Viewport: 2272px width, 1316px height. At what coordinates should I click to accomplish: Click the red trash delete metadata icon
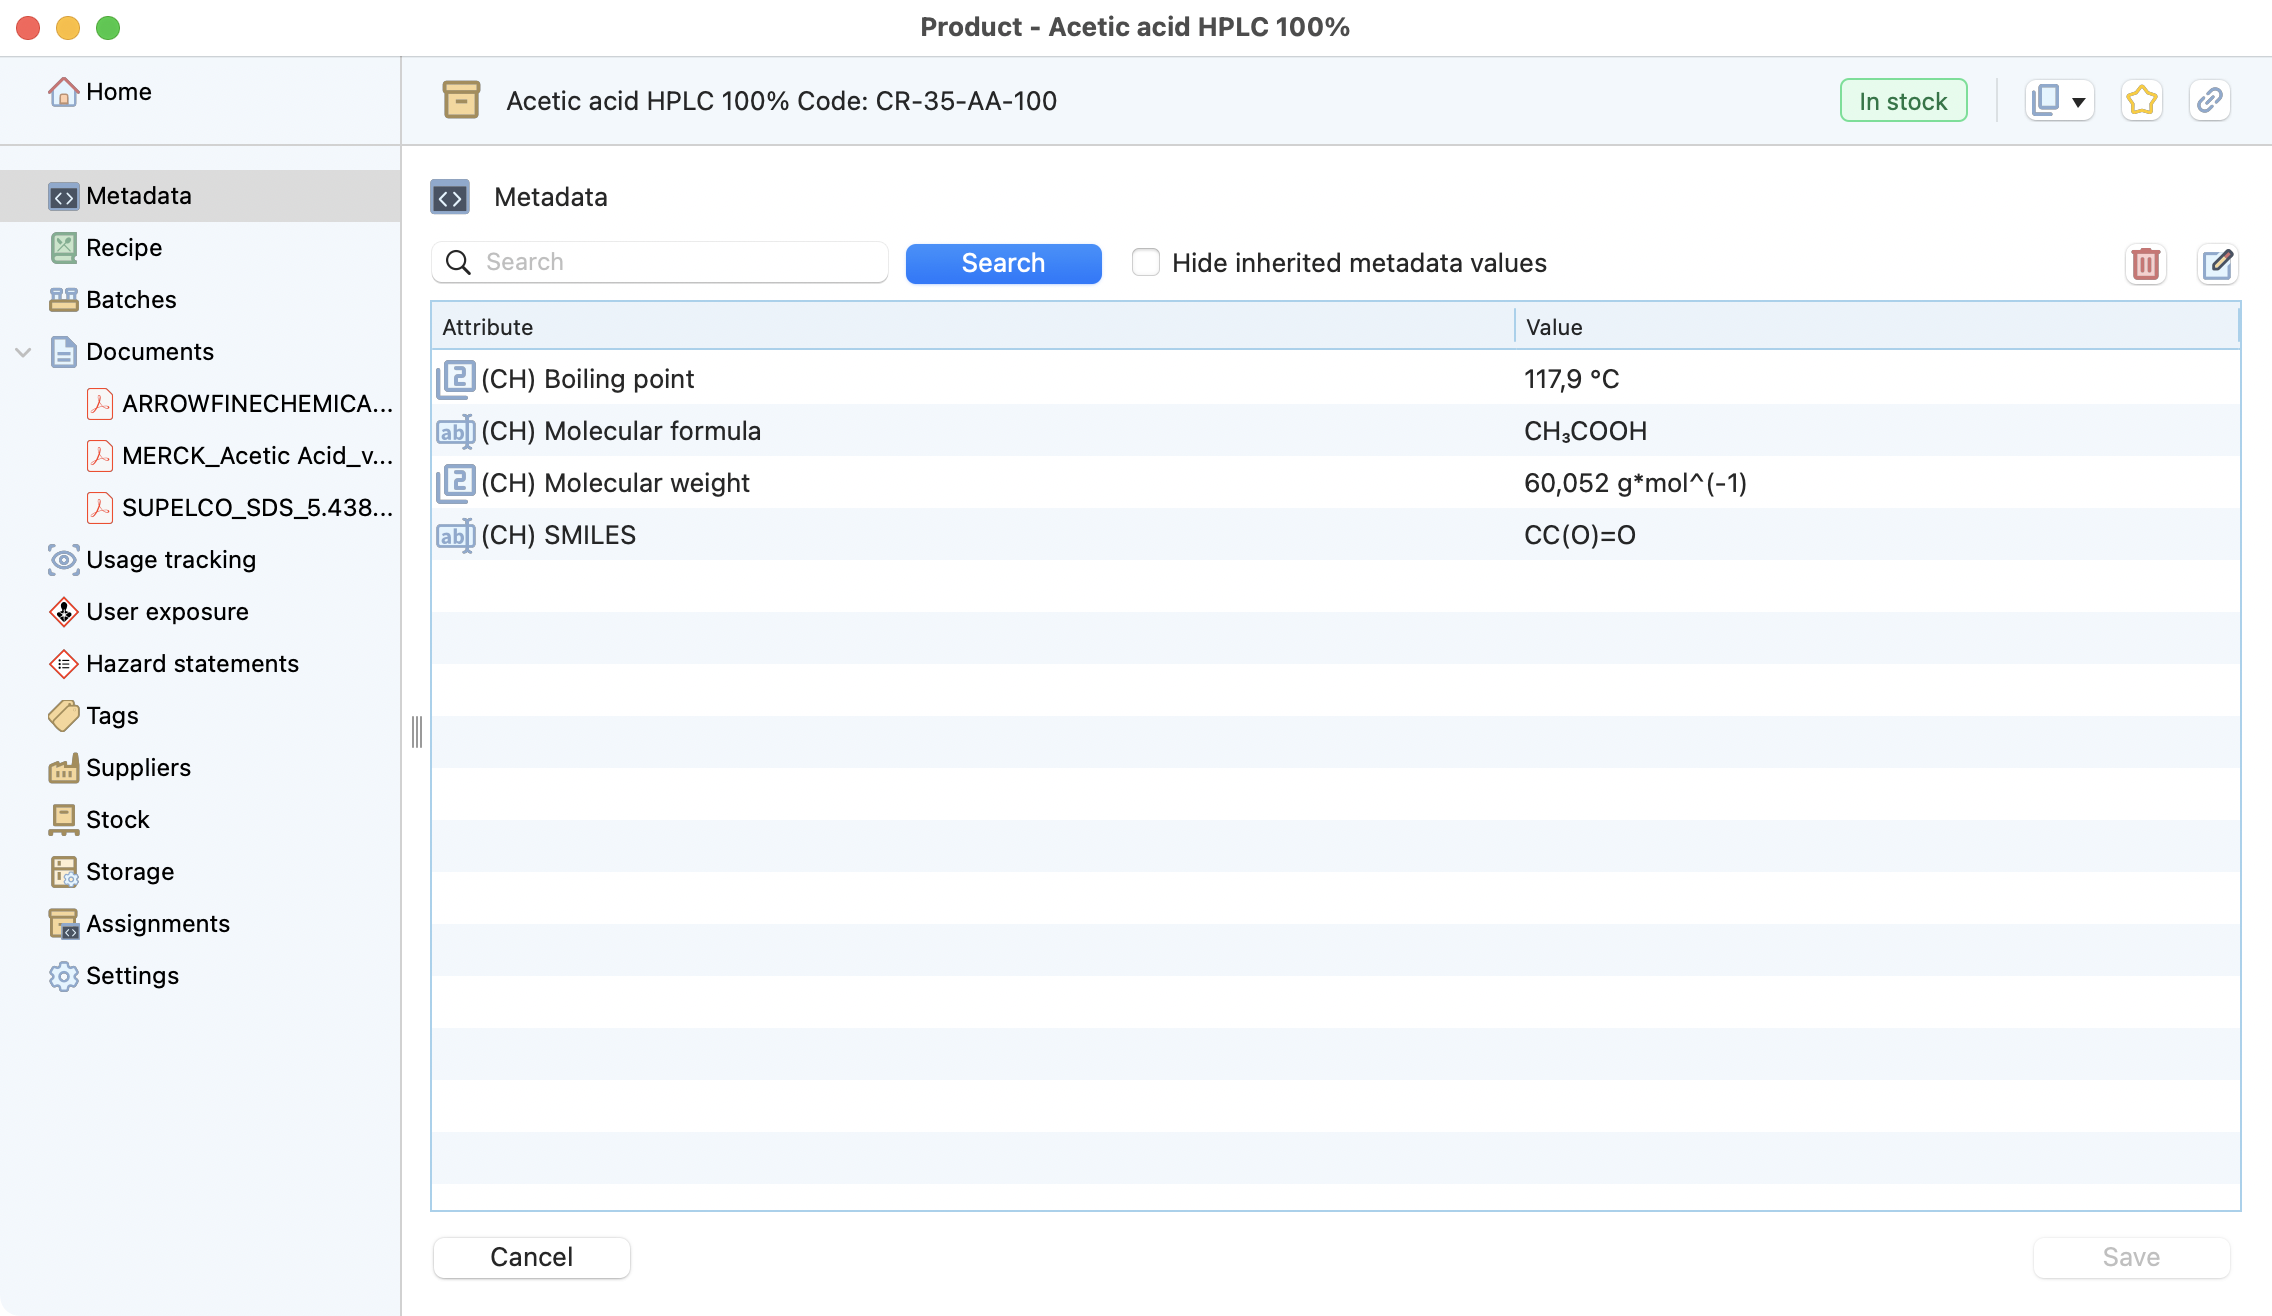tap(2145, 264)
